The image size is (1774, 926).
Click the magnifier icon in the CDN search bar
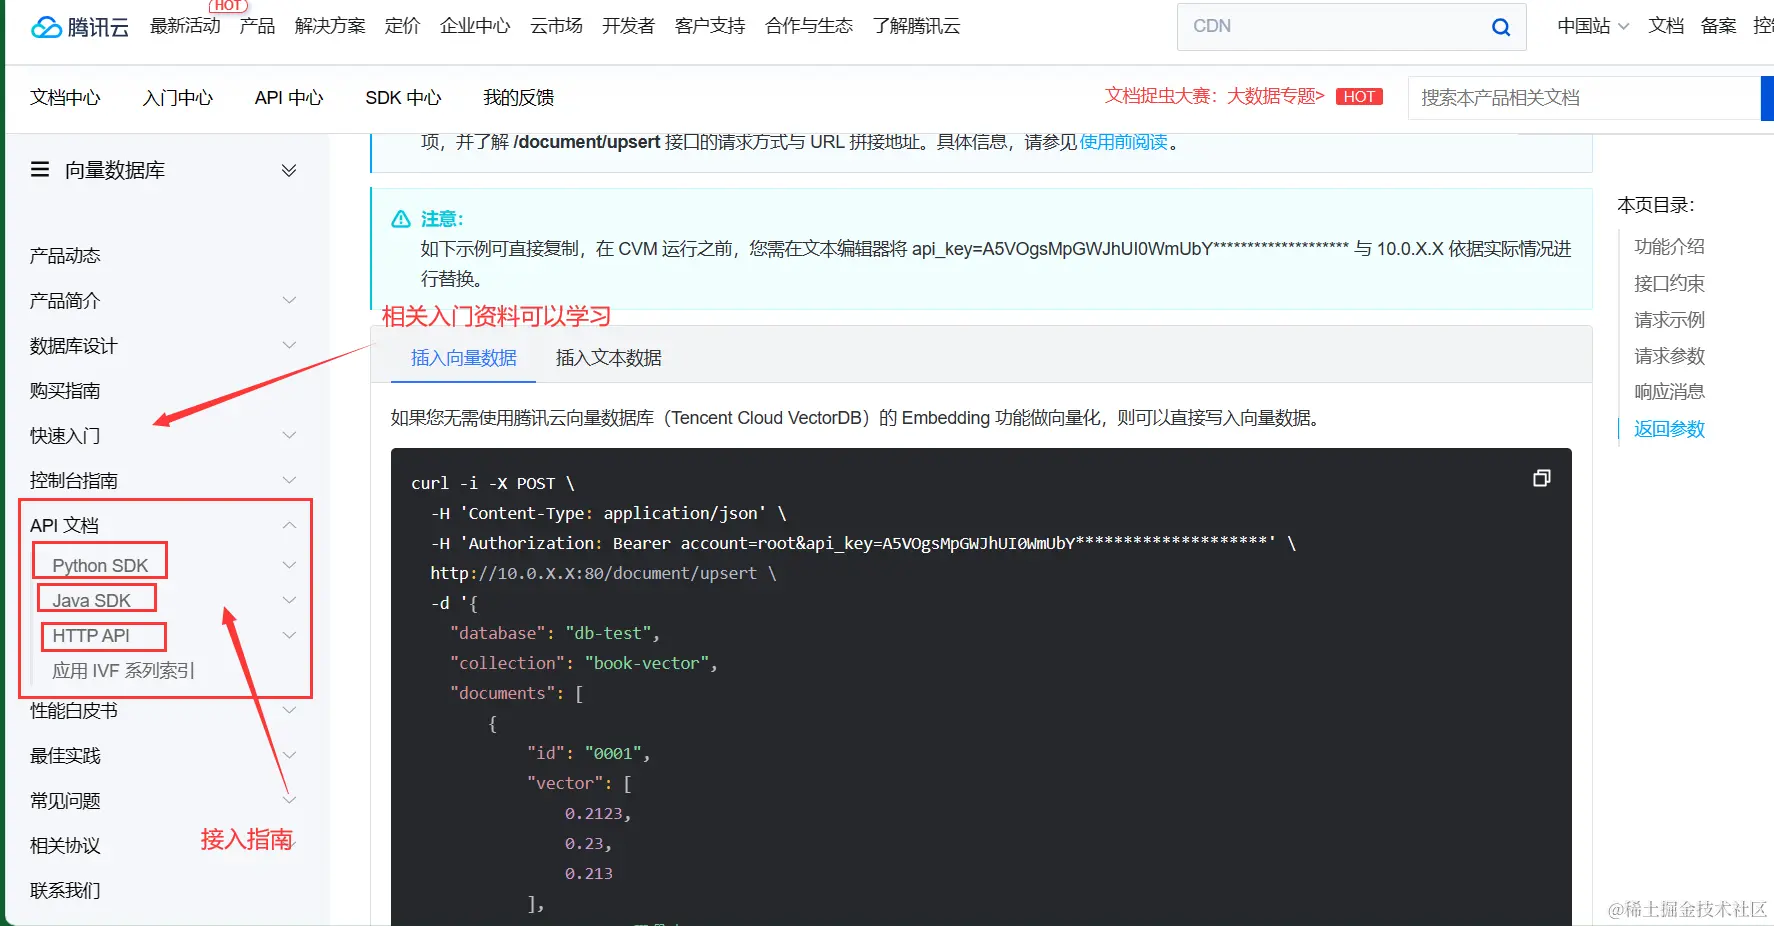pos(1500,27)
